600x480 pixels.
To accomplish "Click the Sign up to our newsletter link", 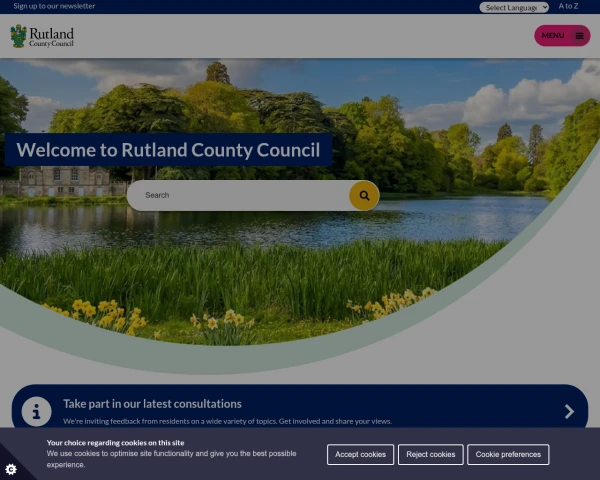I will click(x=54, y=6).
